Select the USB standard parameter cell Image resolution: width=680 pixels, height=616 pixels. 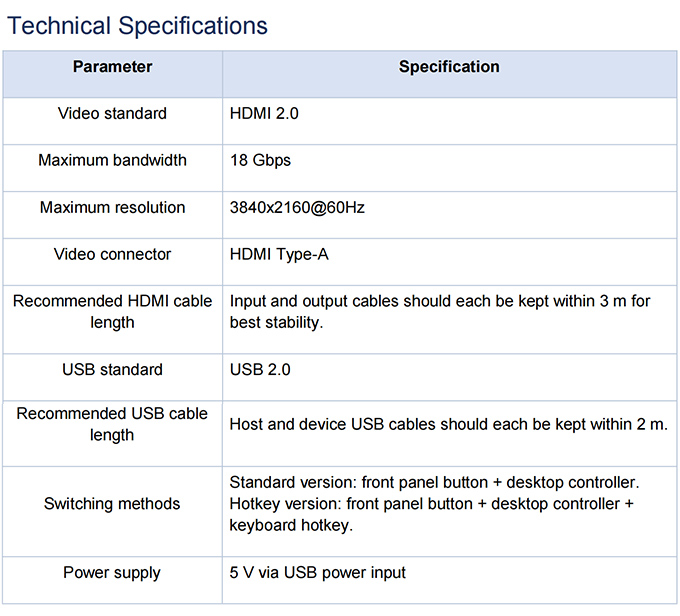coord(113,370)
